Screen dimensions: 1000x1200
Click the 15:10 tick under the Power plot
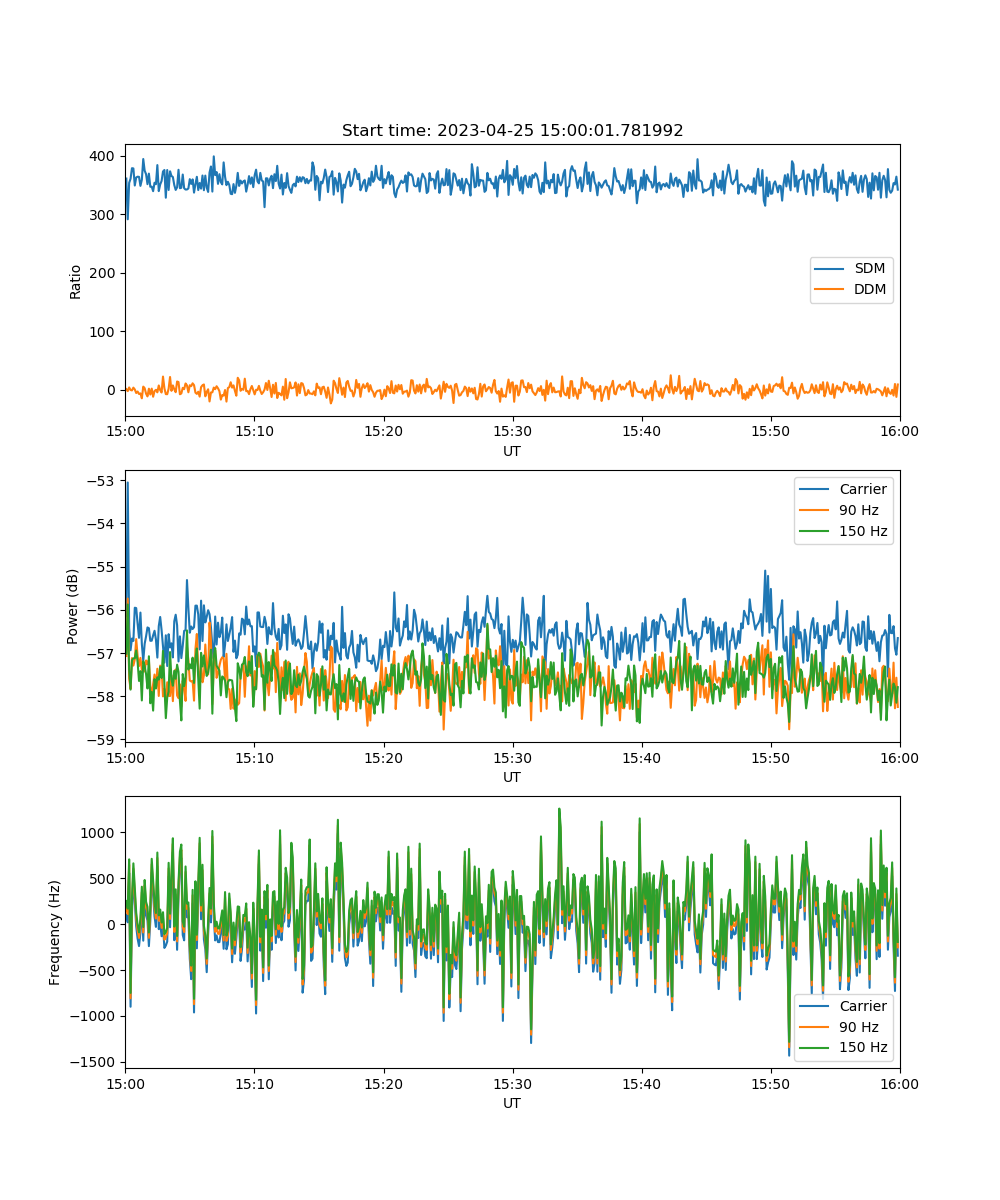(x=254, y=757)
